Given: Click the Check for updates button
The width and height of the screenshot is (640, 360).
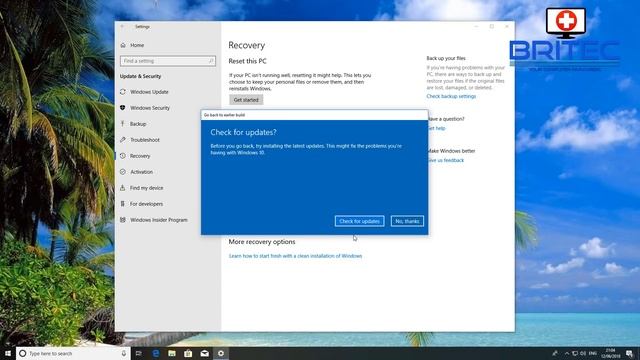Looking at the screenshot, I should tap(359, 221).
